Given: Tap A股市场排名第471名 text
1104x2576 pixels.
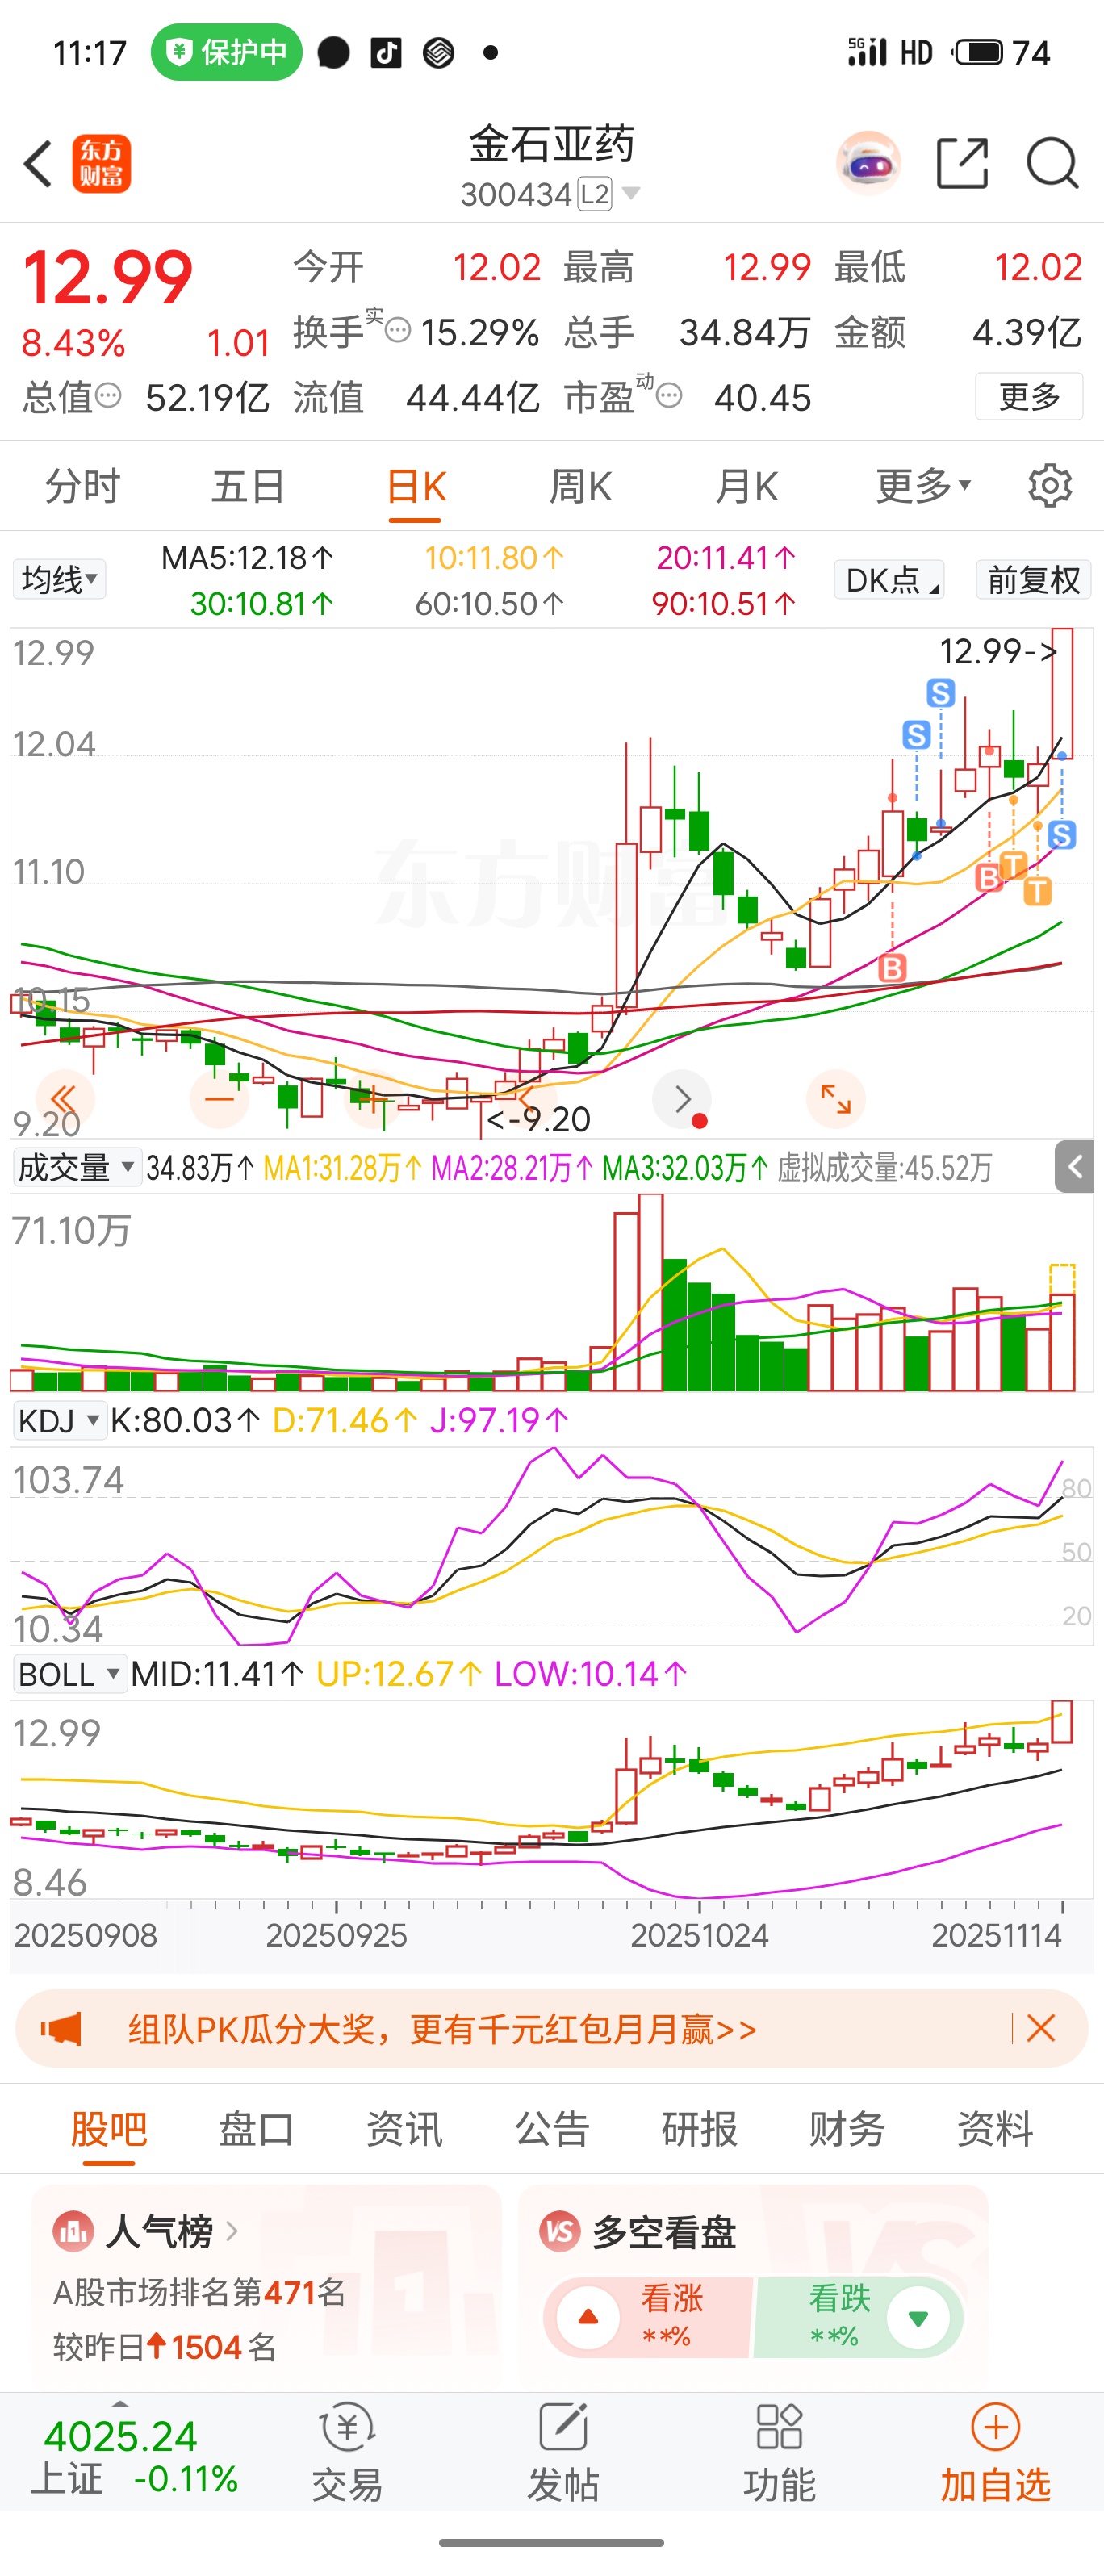Looking at the screenshot, I should (199, 2291).
